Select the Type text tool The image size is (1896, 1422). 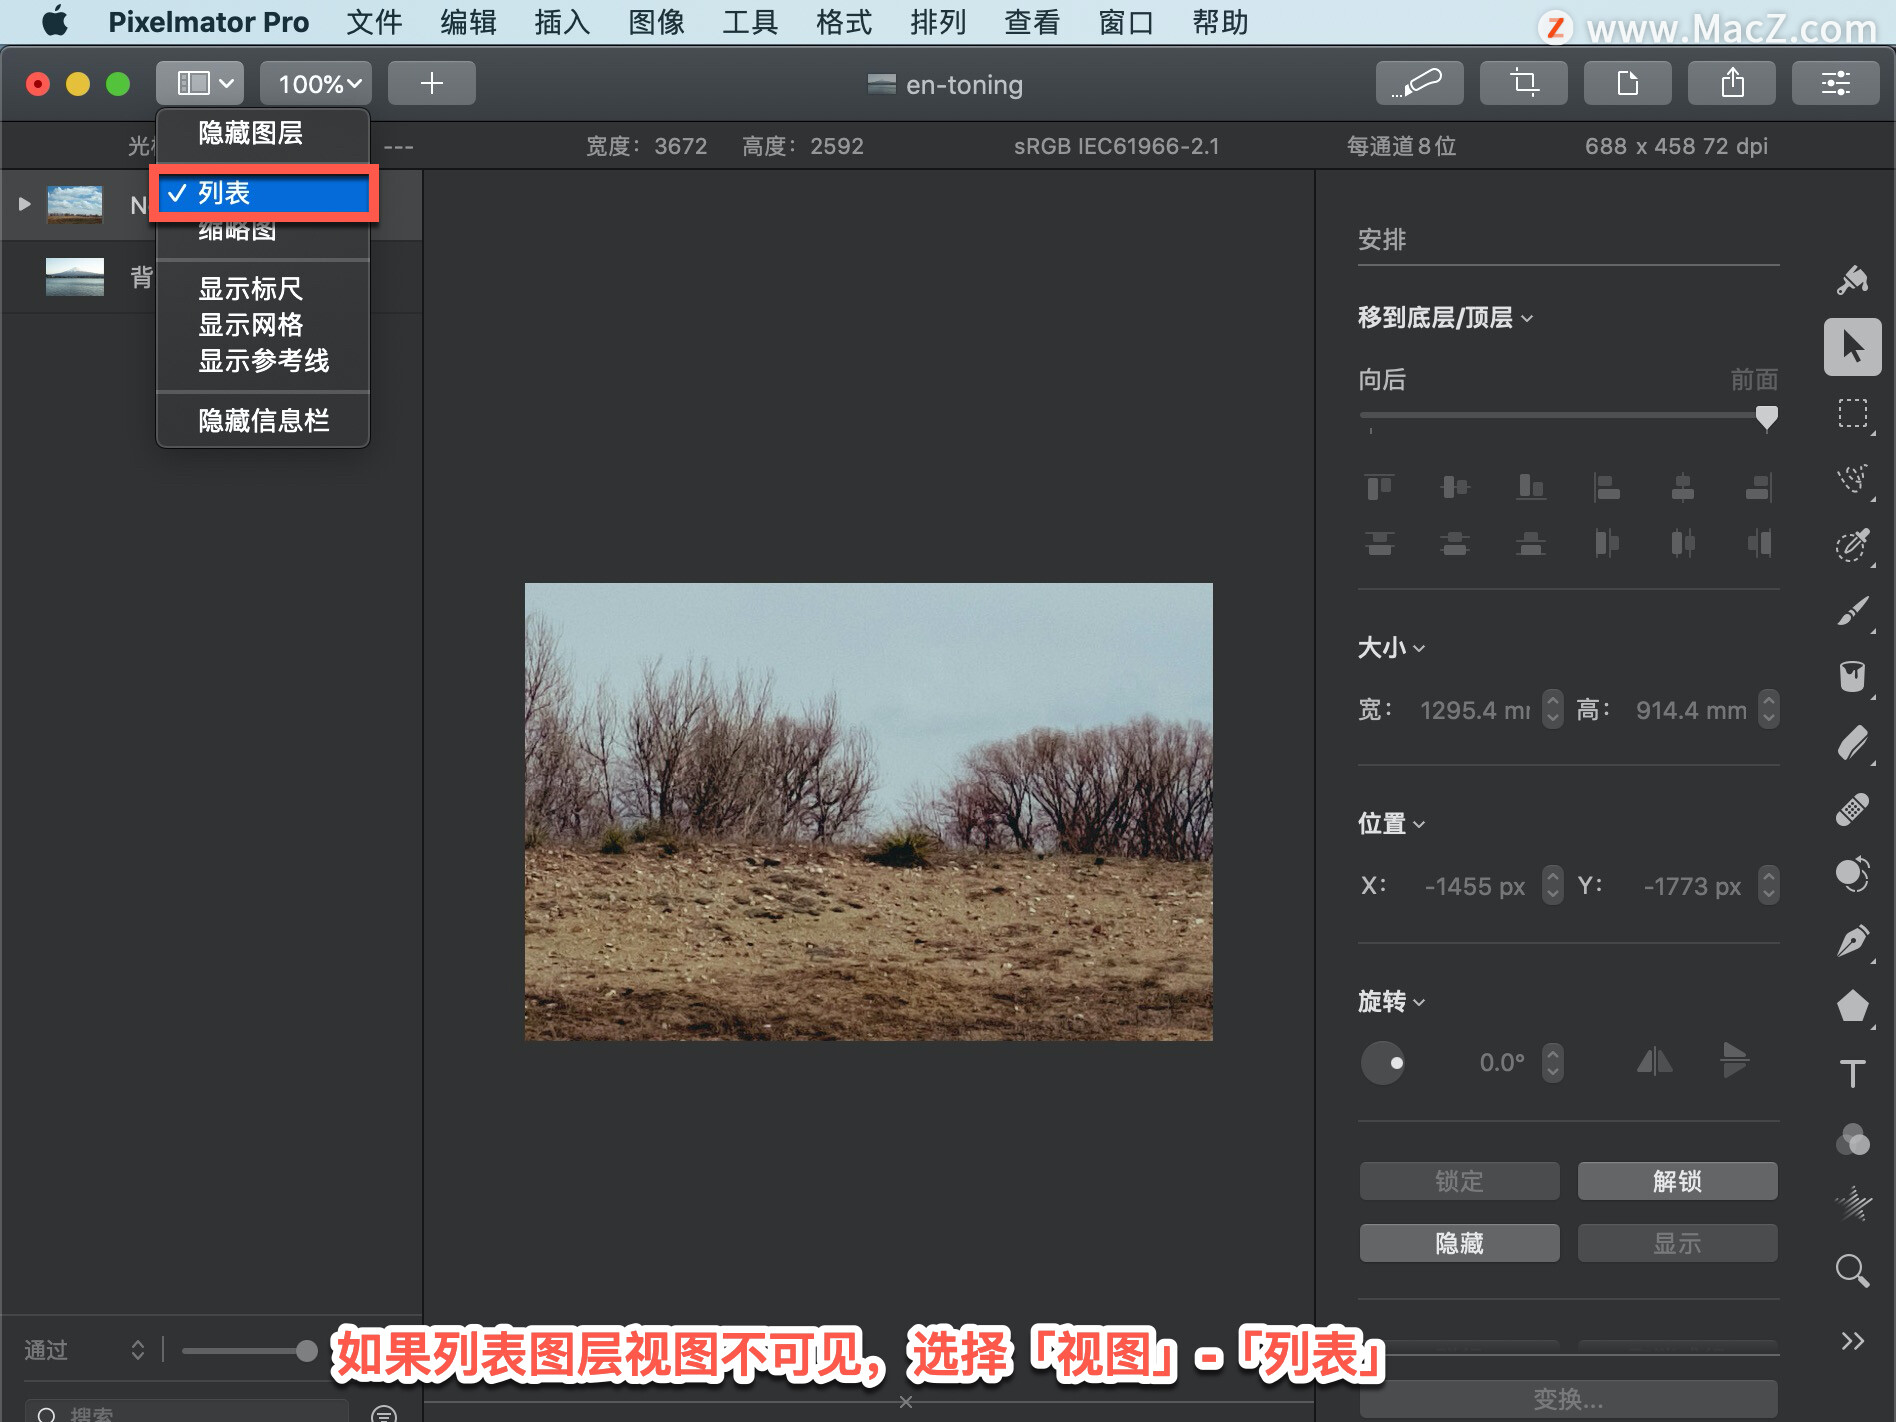[1852, 1074]
